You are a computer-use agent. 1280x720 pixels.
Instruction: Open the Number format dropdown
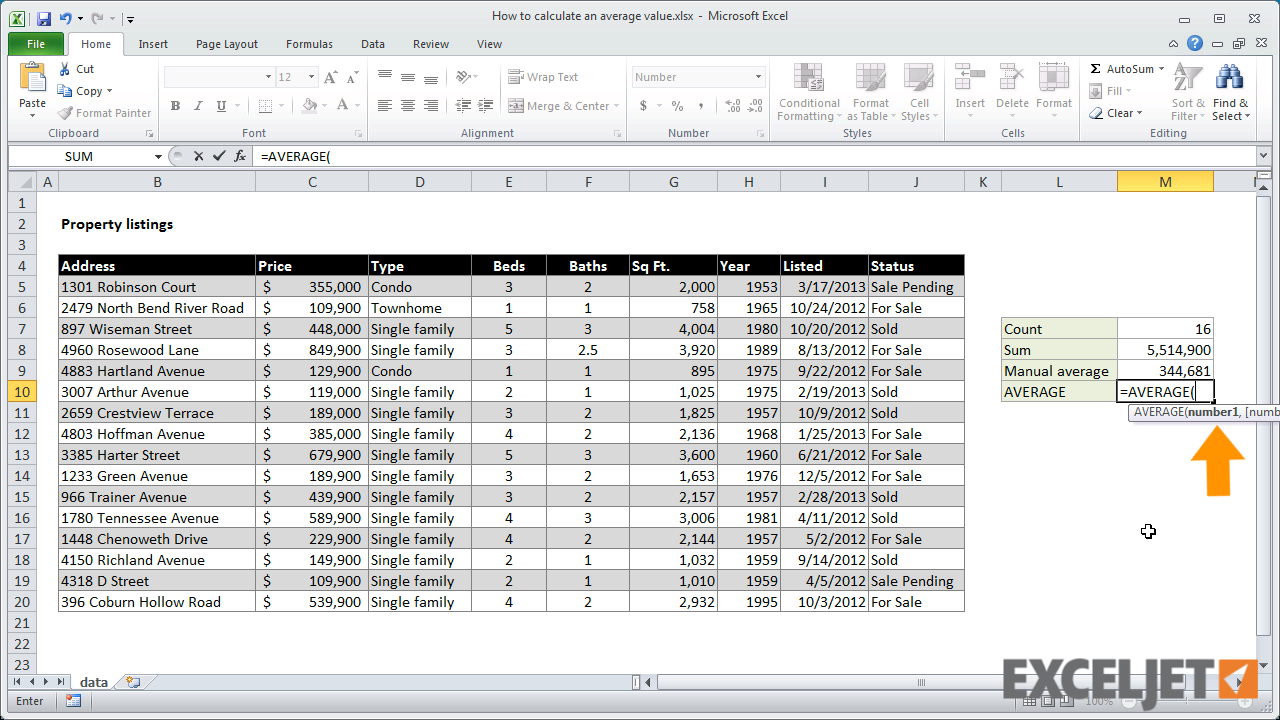tap(758, 77)
